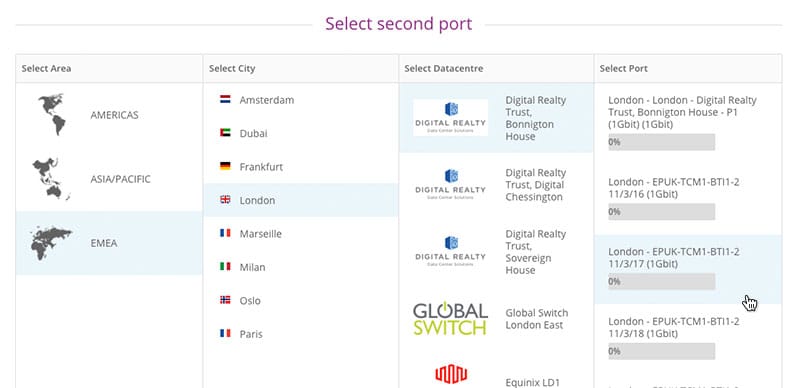The height and width of the screenshot is (388, 800).
Task: Select Paris city
Action: 301,334
